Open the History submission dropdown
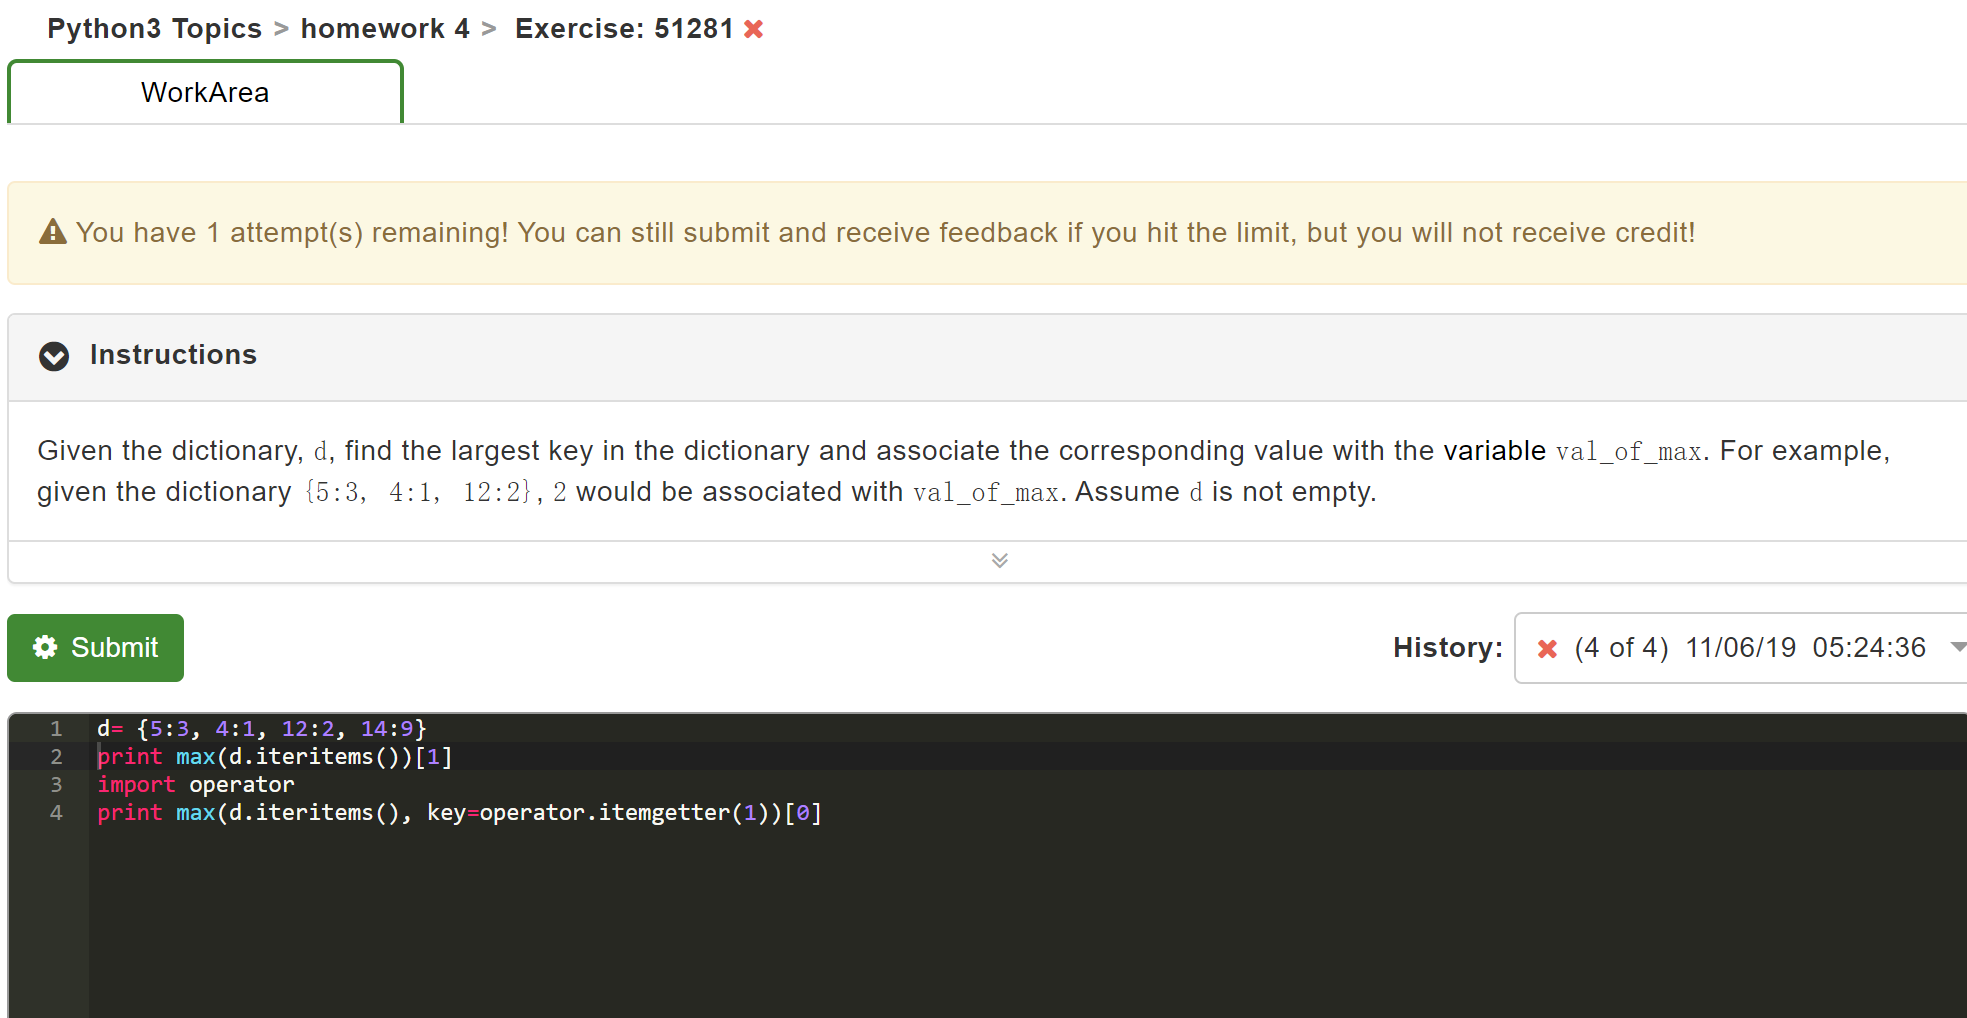 (1955, 648)
